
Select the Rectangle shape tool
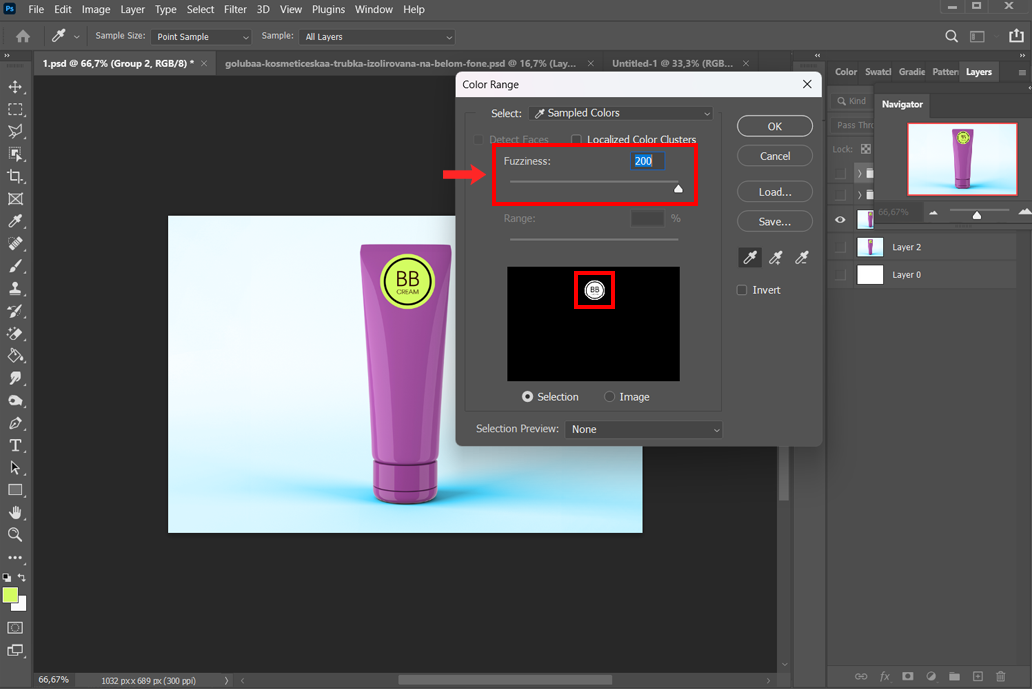click(x=15, y=490)
